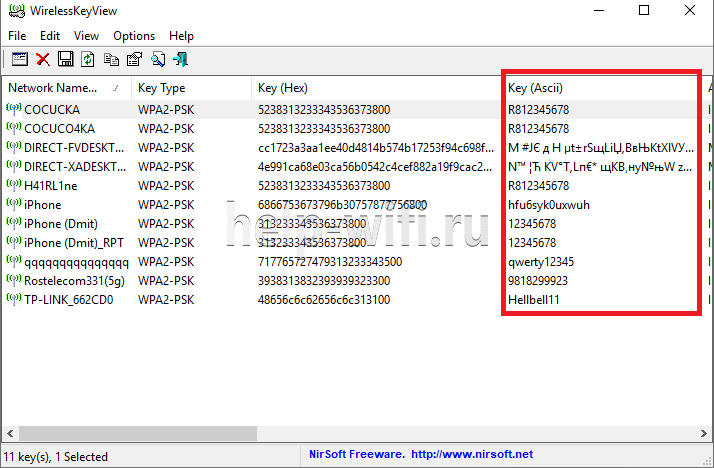Open the Find tool in the toolbar
Image resolution: width=714 pixels, height=468 pixels.
pos(158,59)
